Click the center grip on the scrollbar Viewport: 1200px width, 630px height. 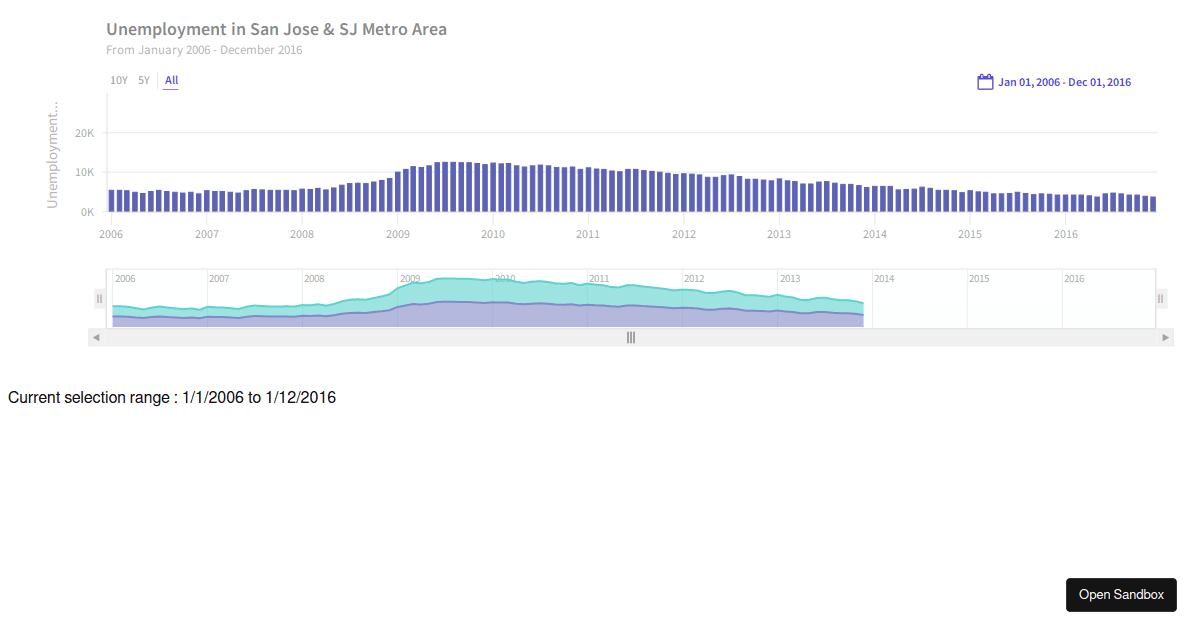(x=630, y=337)
